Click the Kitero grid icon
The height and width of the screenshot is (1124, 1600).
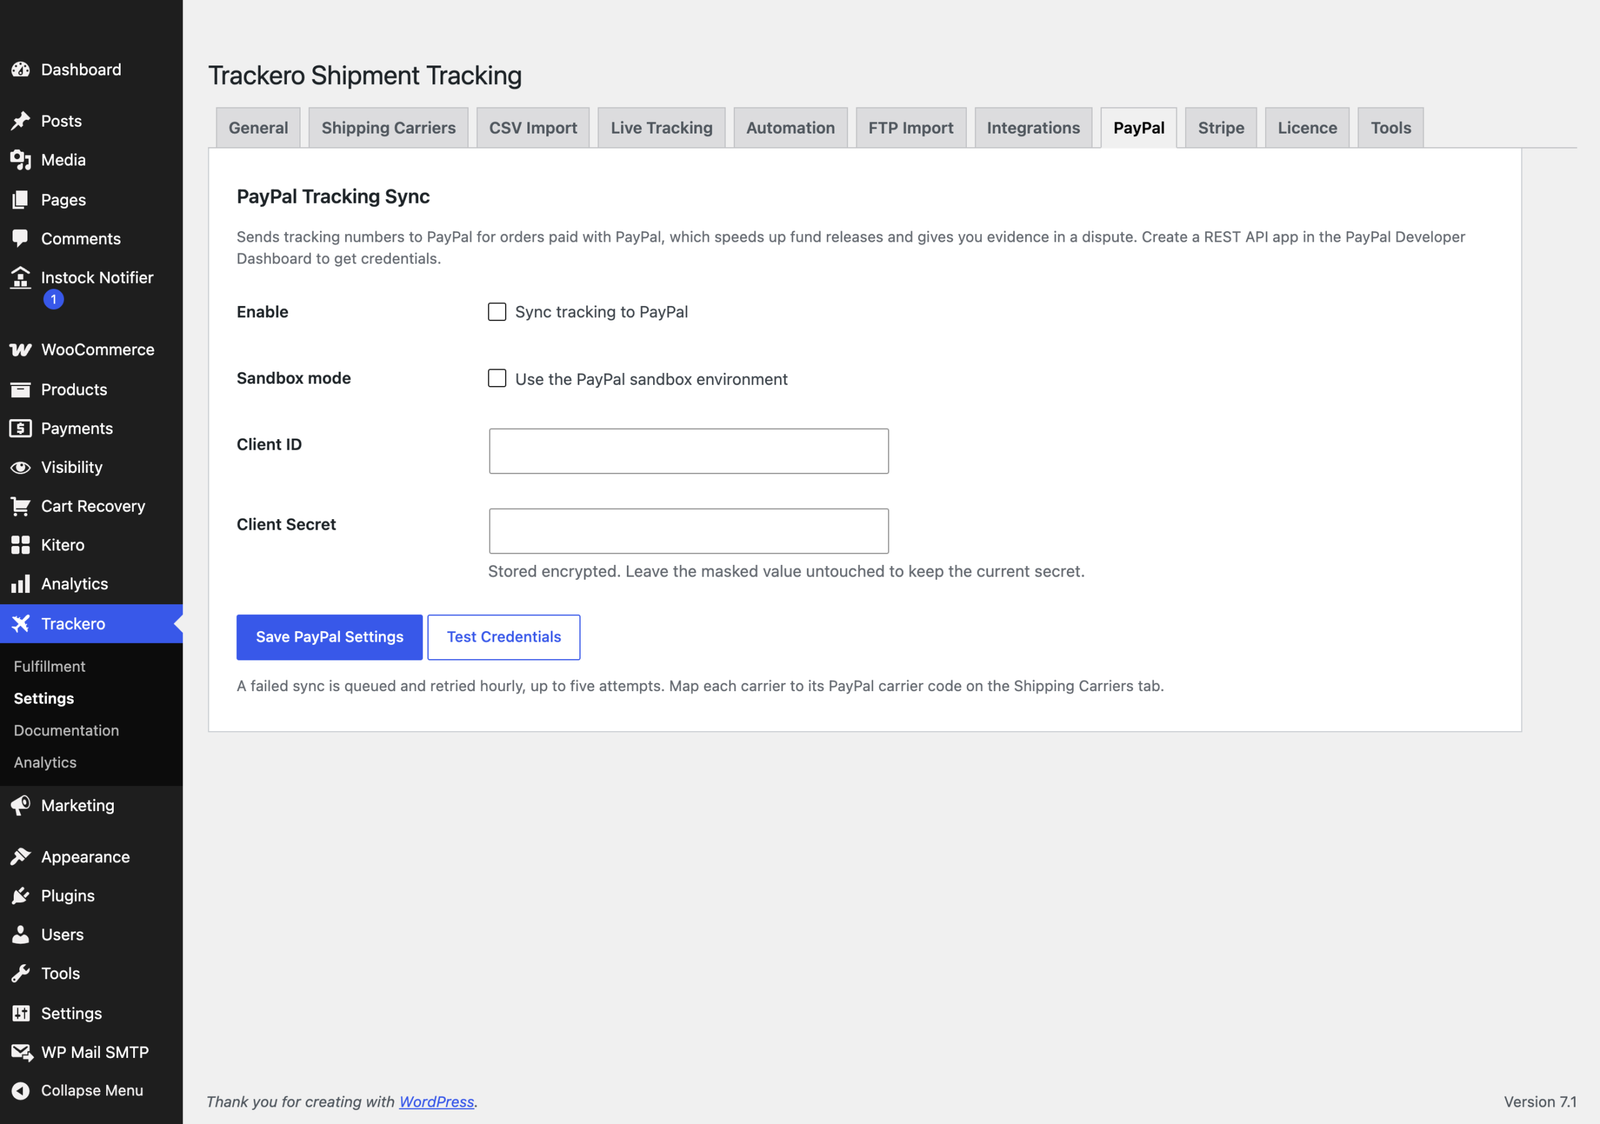tap(20, 545)
